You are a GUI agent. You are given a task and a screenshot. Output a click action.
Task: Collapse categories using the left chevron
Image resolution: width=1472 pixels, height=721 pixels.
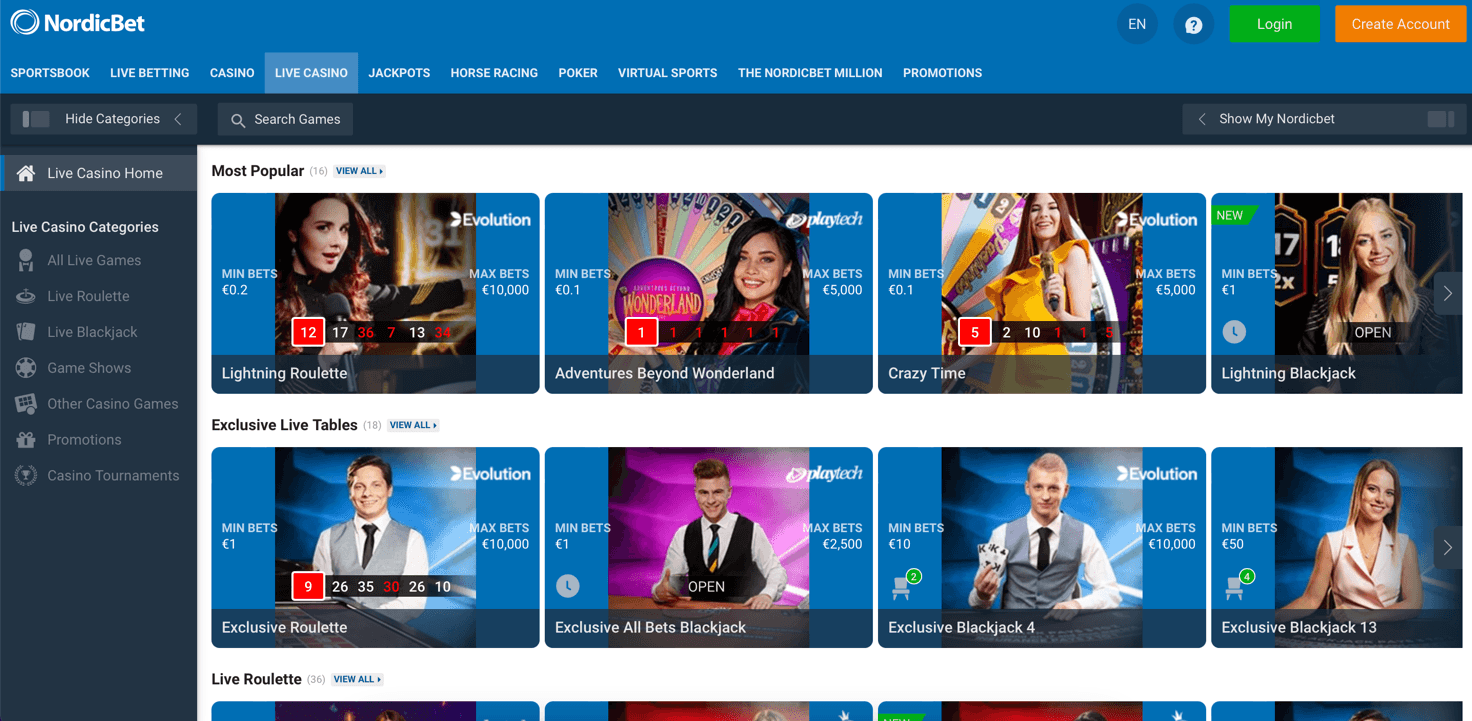(178, 119)
